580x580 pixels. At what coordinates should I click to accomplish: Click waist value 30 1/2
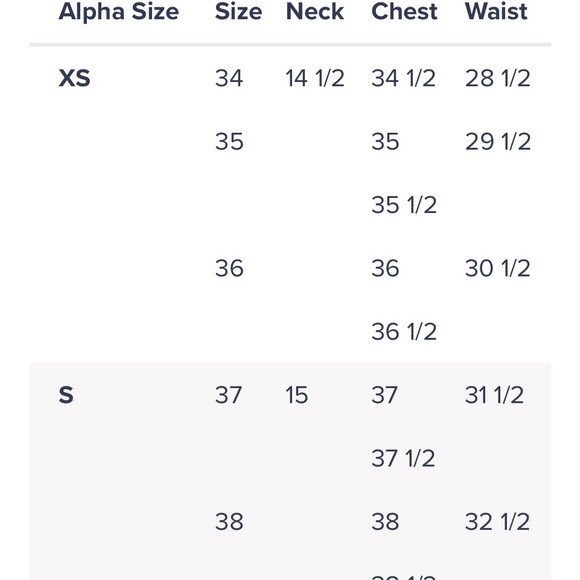click(x=498, y=268)
